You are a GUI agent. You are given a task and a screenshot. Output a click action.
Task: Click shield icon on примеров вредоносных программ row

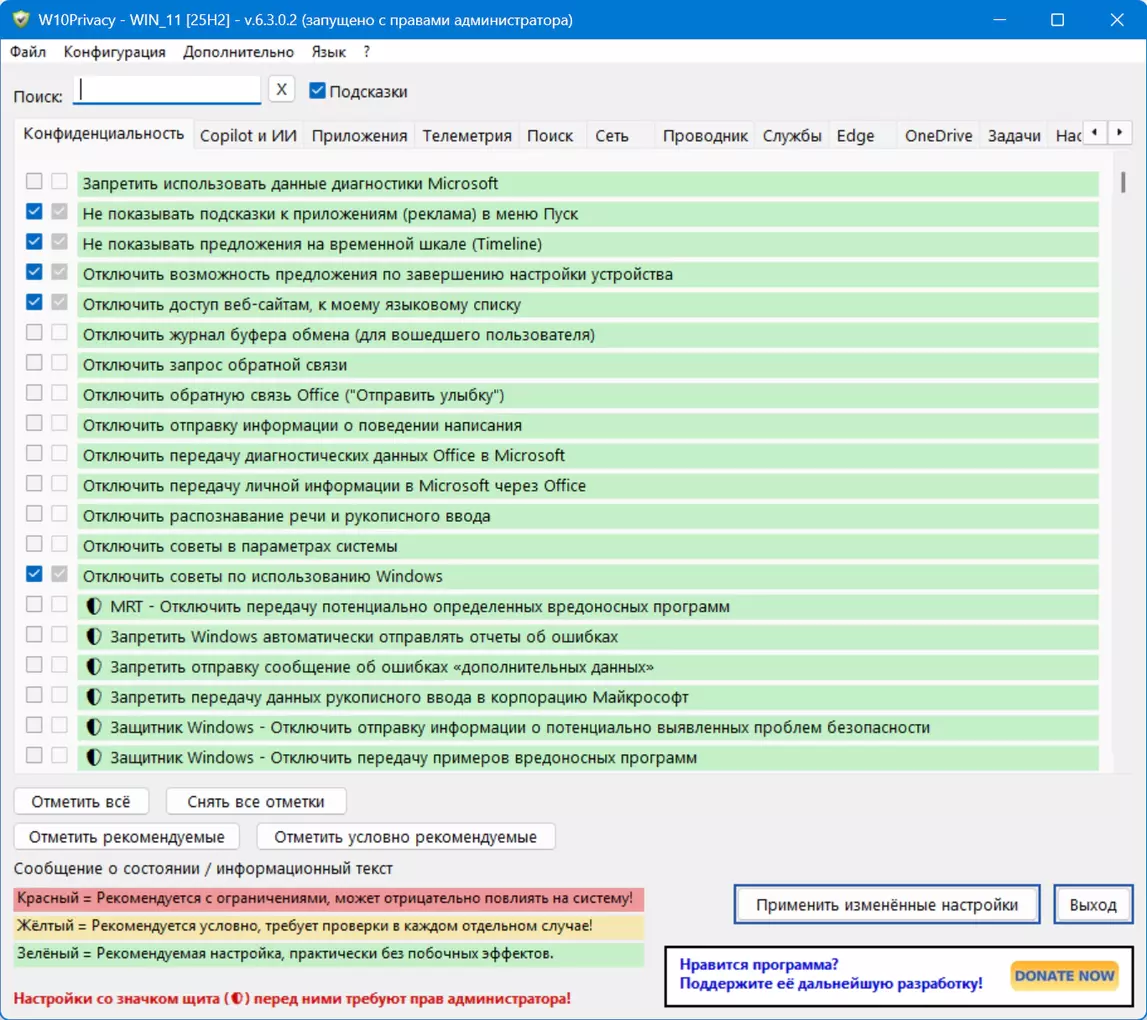point(94,757)
